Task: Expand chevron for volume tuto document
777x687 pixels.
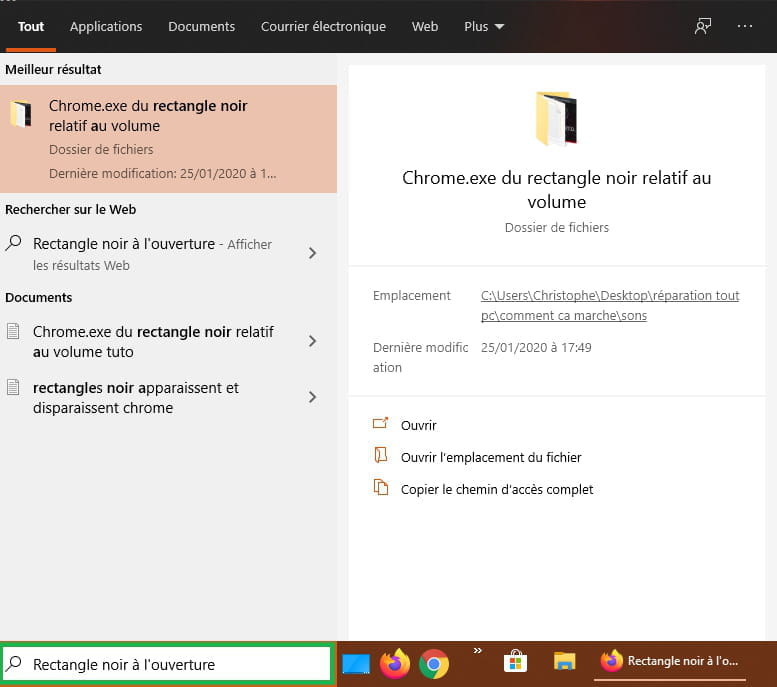Action: 312,341
